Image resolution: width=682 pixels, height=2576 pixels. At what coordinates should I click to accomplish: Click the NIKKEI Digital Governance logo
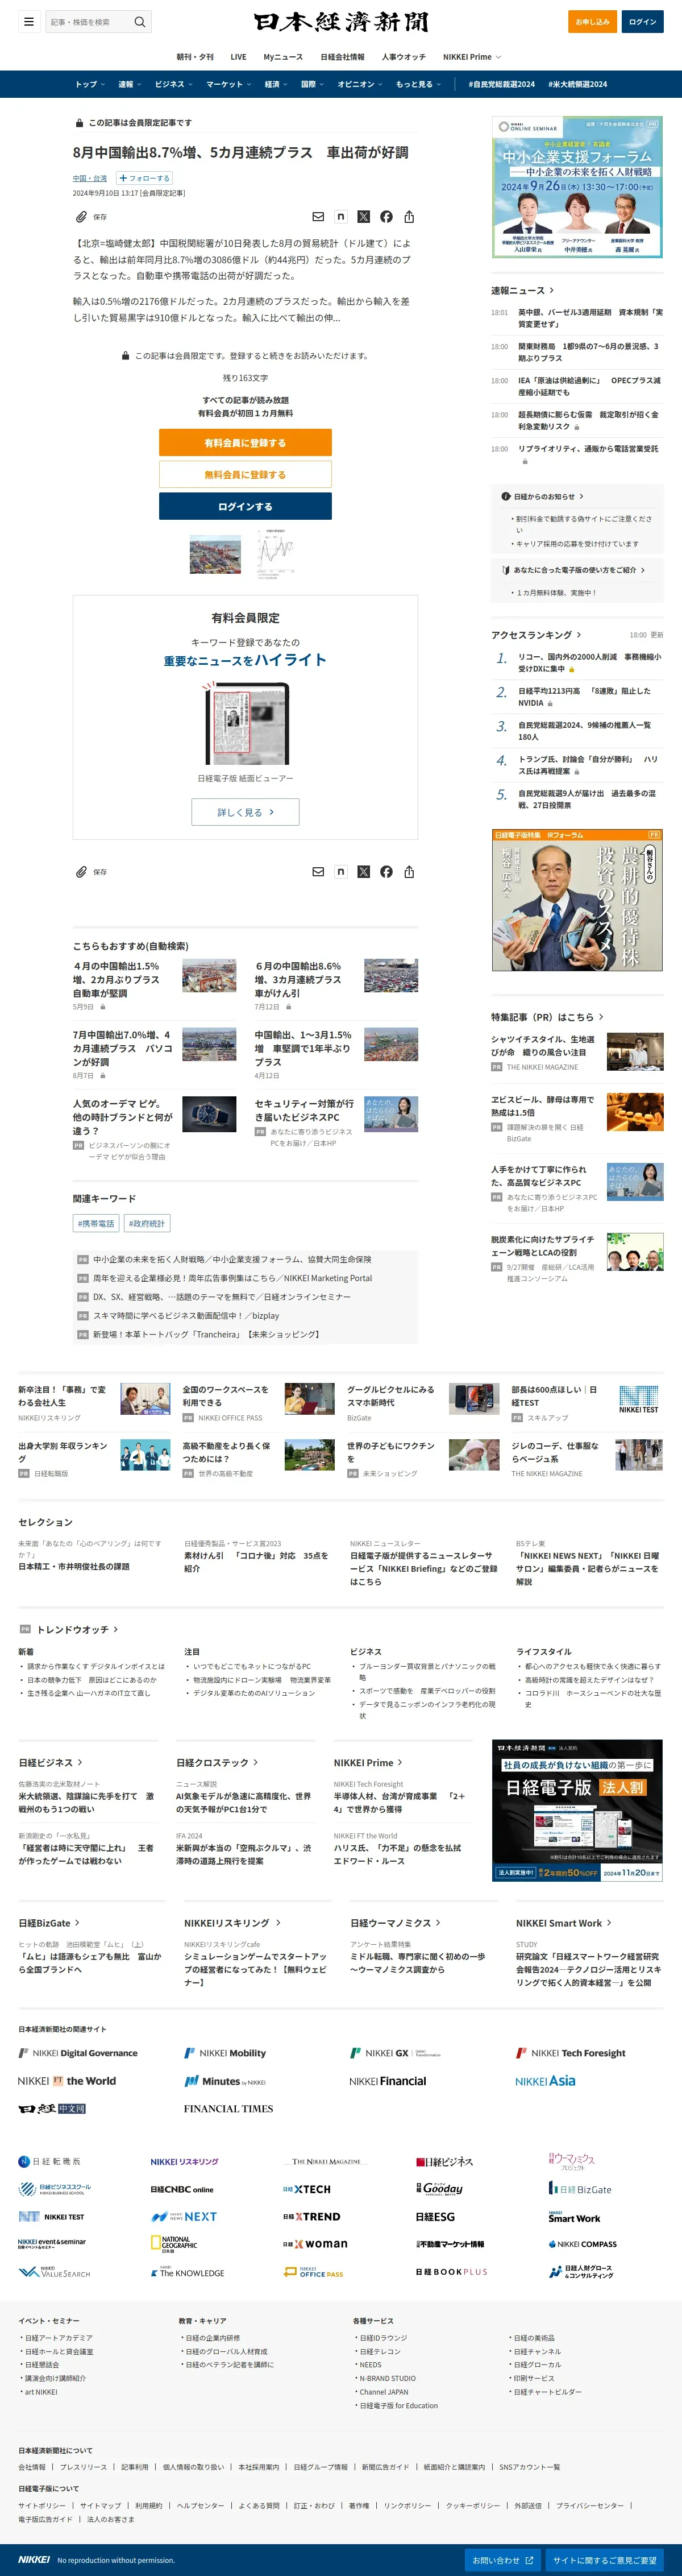pos(78,2053)
